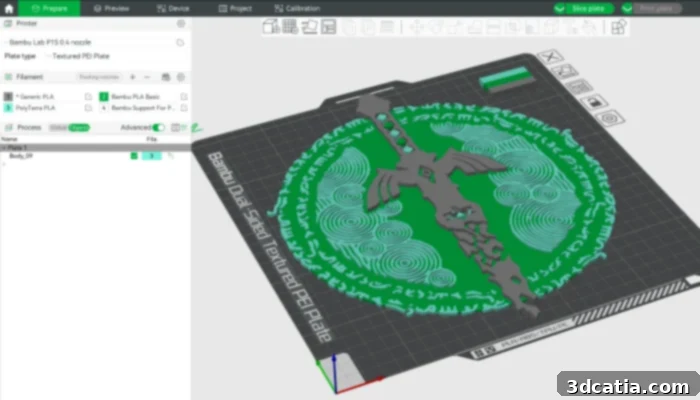Select the Rotate tool
Viewport: 700px width, 400px height.
click(x=436, y=27)
